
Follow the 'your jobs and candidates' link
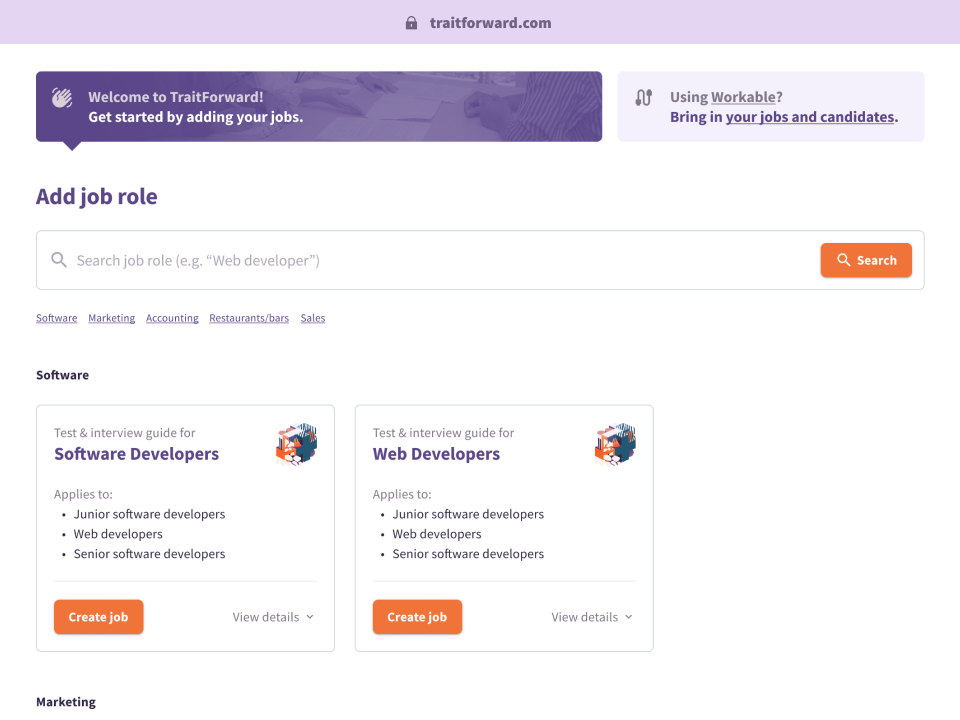click(810, 117)
